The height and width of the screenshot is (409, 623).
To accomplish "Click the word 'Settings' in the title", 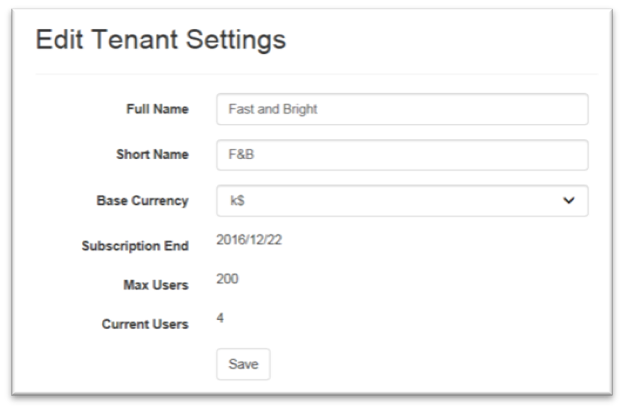I will click(236, 40).
